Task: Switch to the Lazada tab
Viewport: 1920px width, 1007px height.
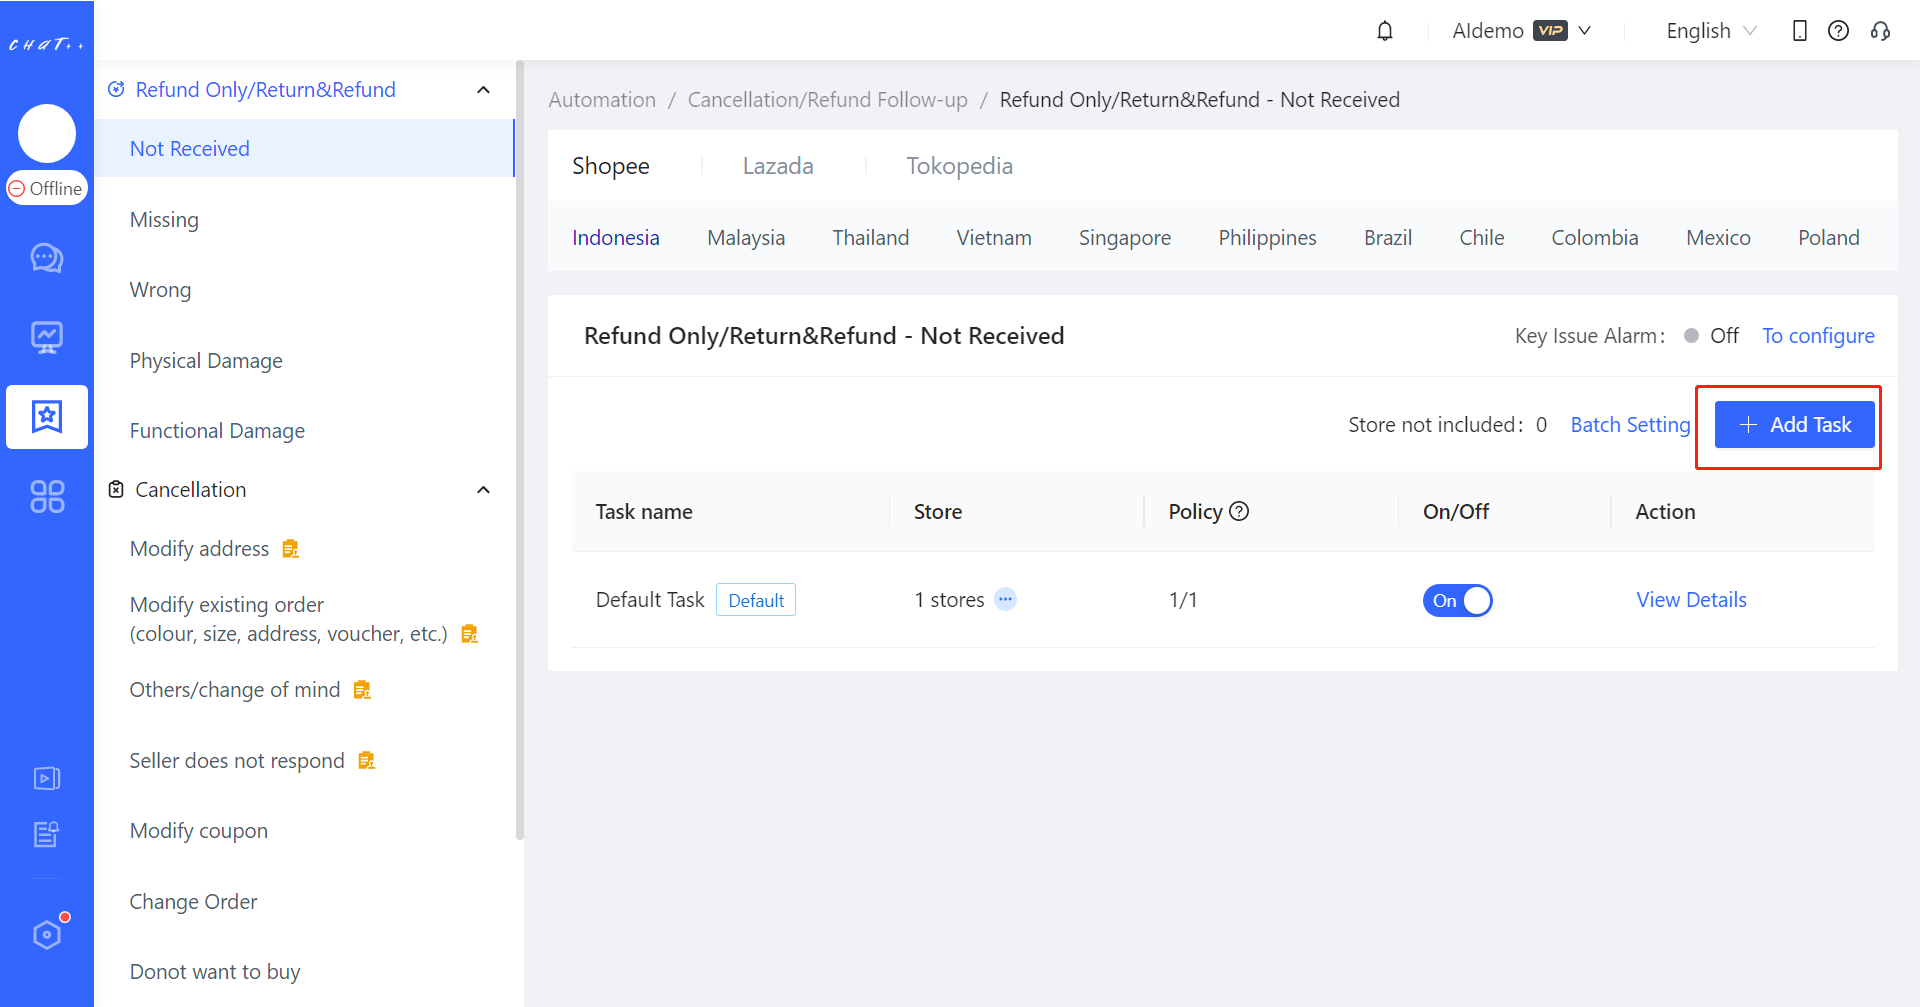Action: pyautogui.click(x=778, y=166)
